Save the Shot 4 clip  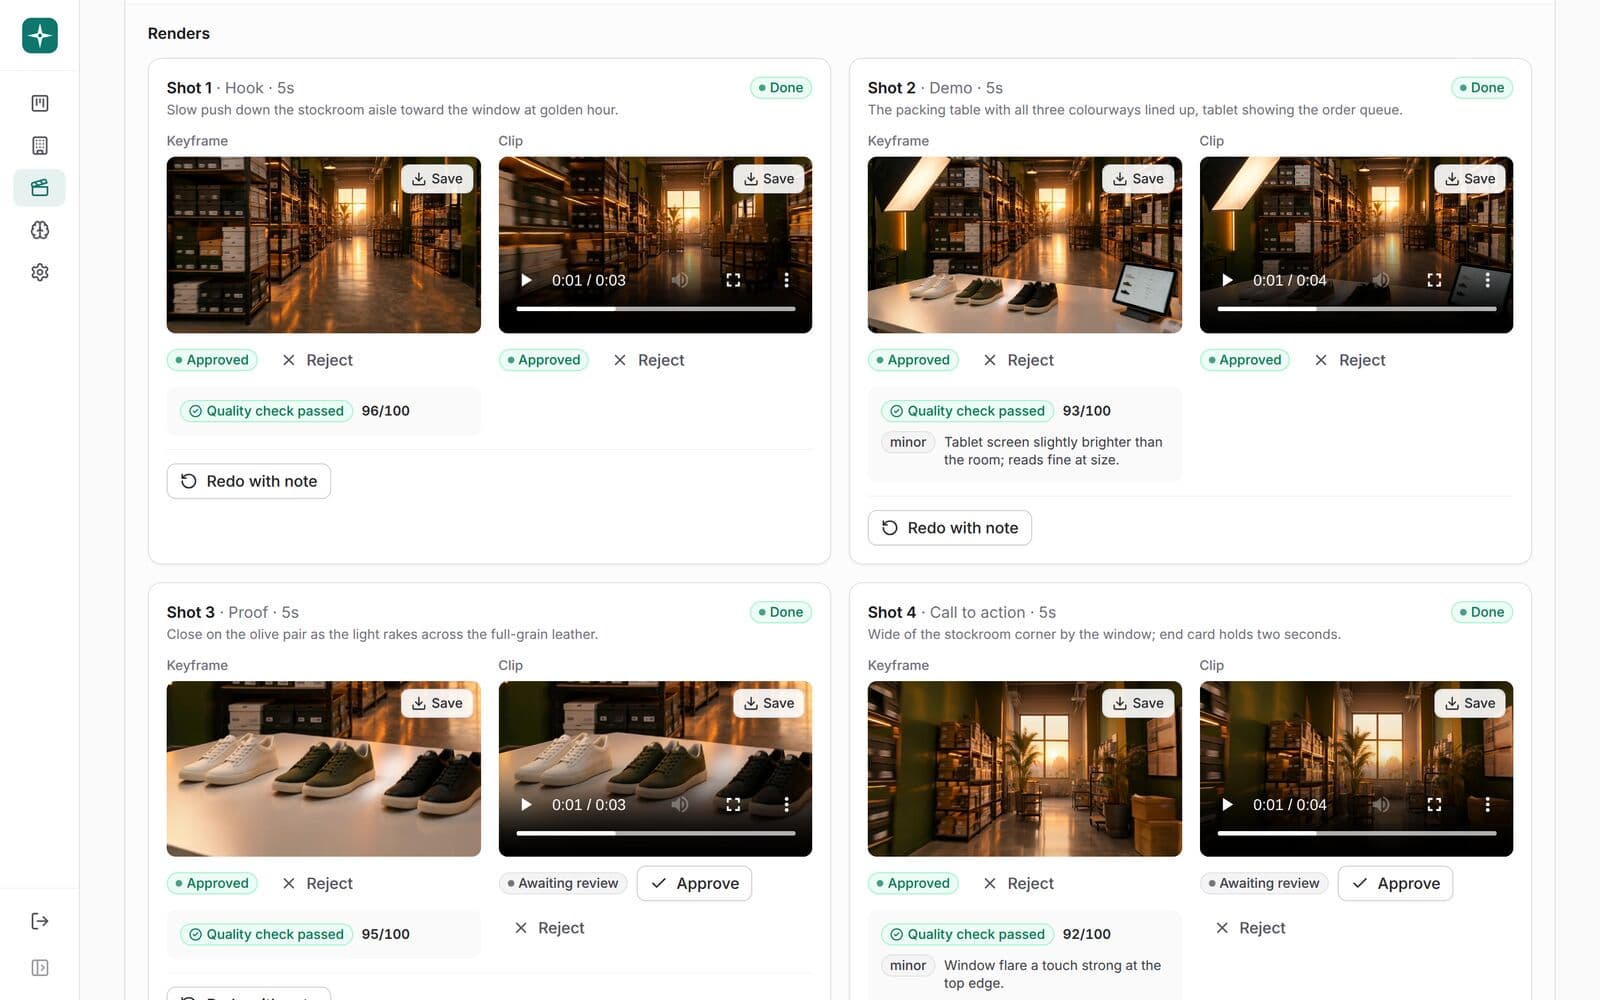[1469, 703]
